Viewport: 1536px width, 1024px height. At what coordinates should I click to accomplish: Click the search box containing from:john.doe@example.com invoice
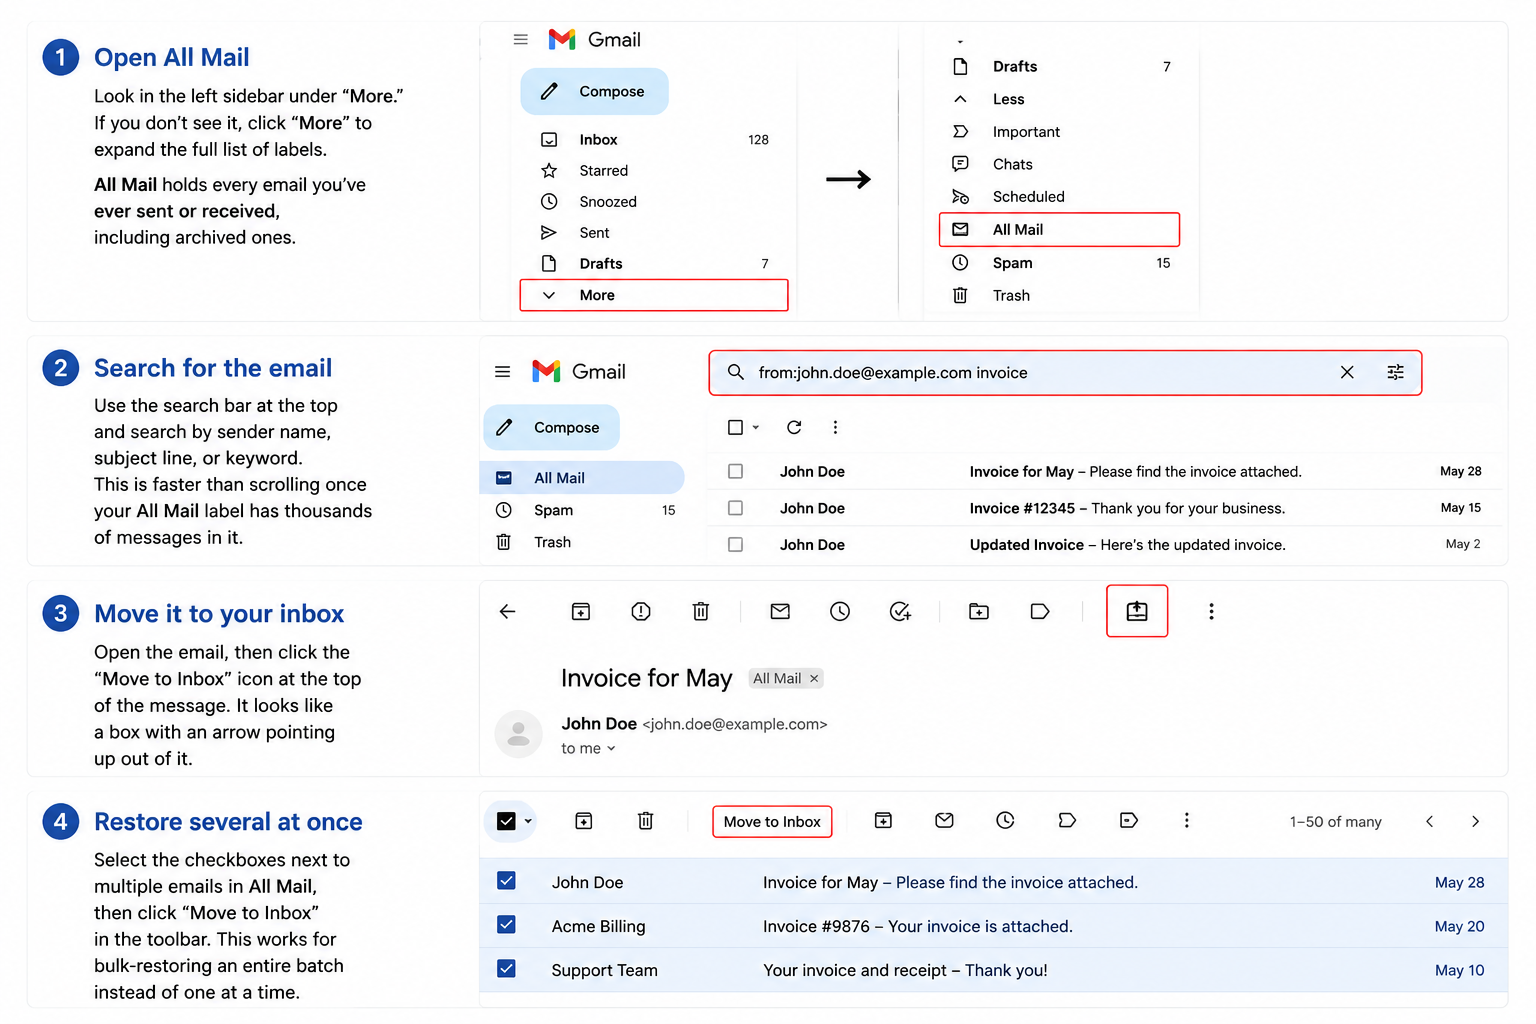click(x=1065, y=373)
